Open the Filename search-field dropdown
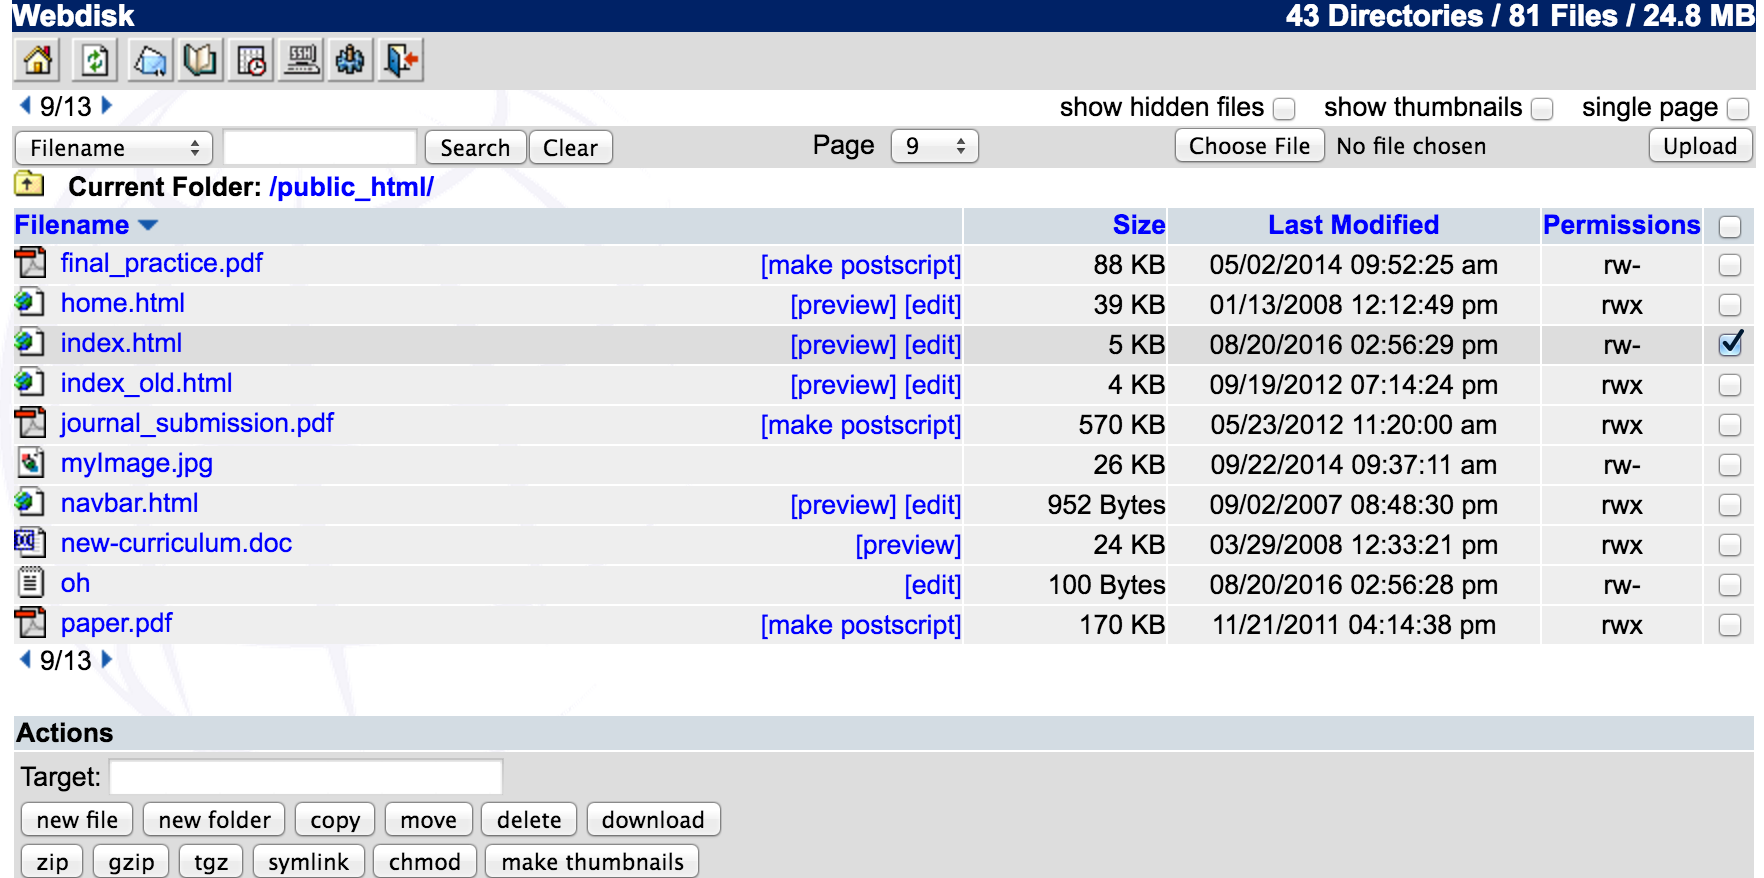1764x878 pixels. [x=114, y=148]
